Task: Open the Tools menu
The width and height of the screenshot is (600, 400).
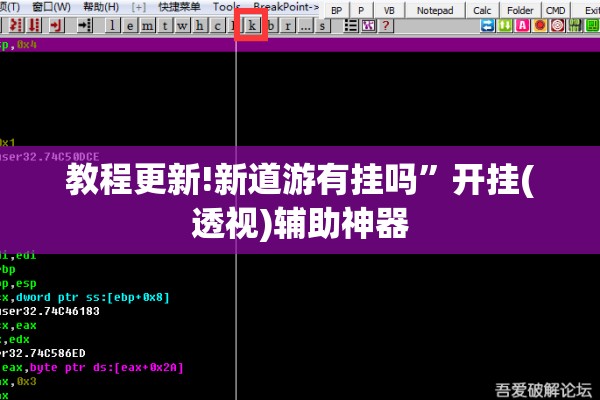Action: coord(227,7)
